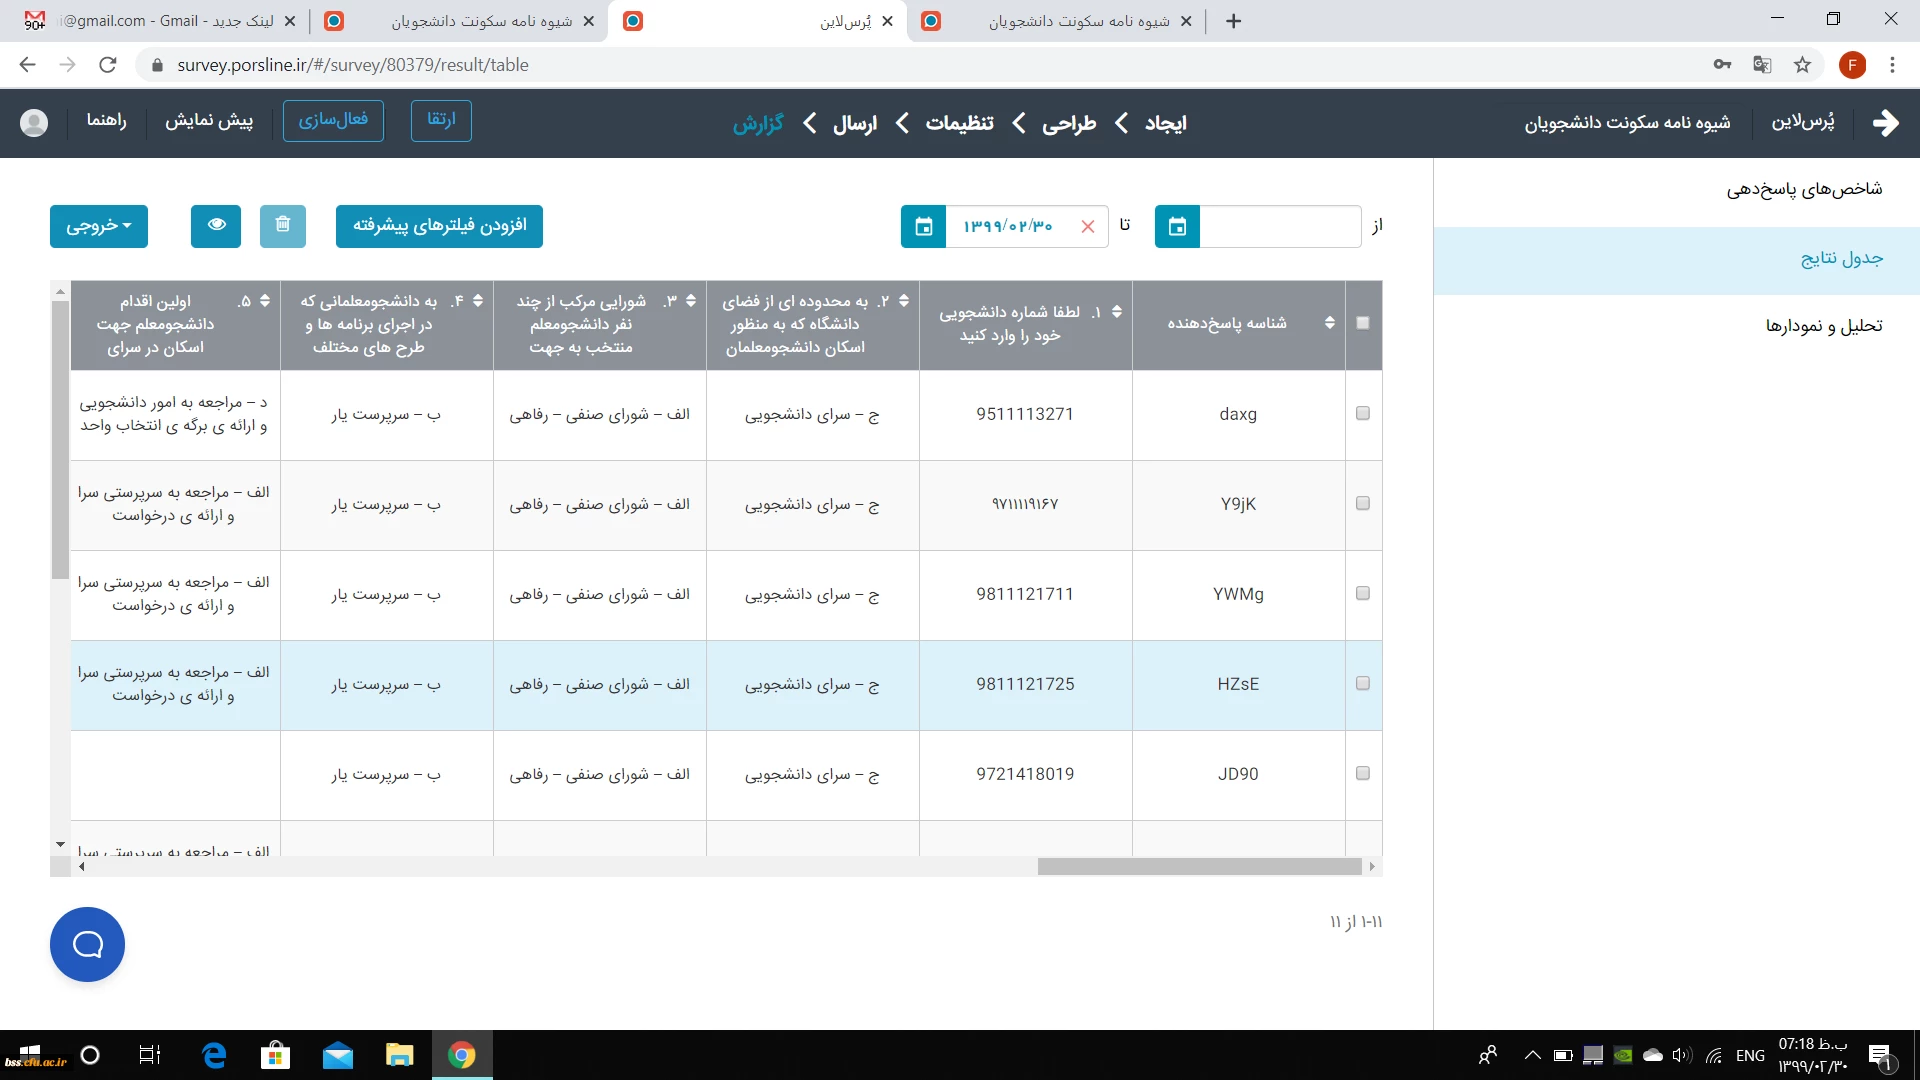Clear the end date with red X
The height and width of the screenshot is (1080, 1920).
1088,226
